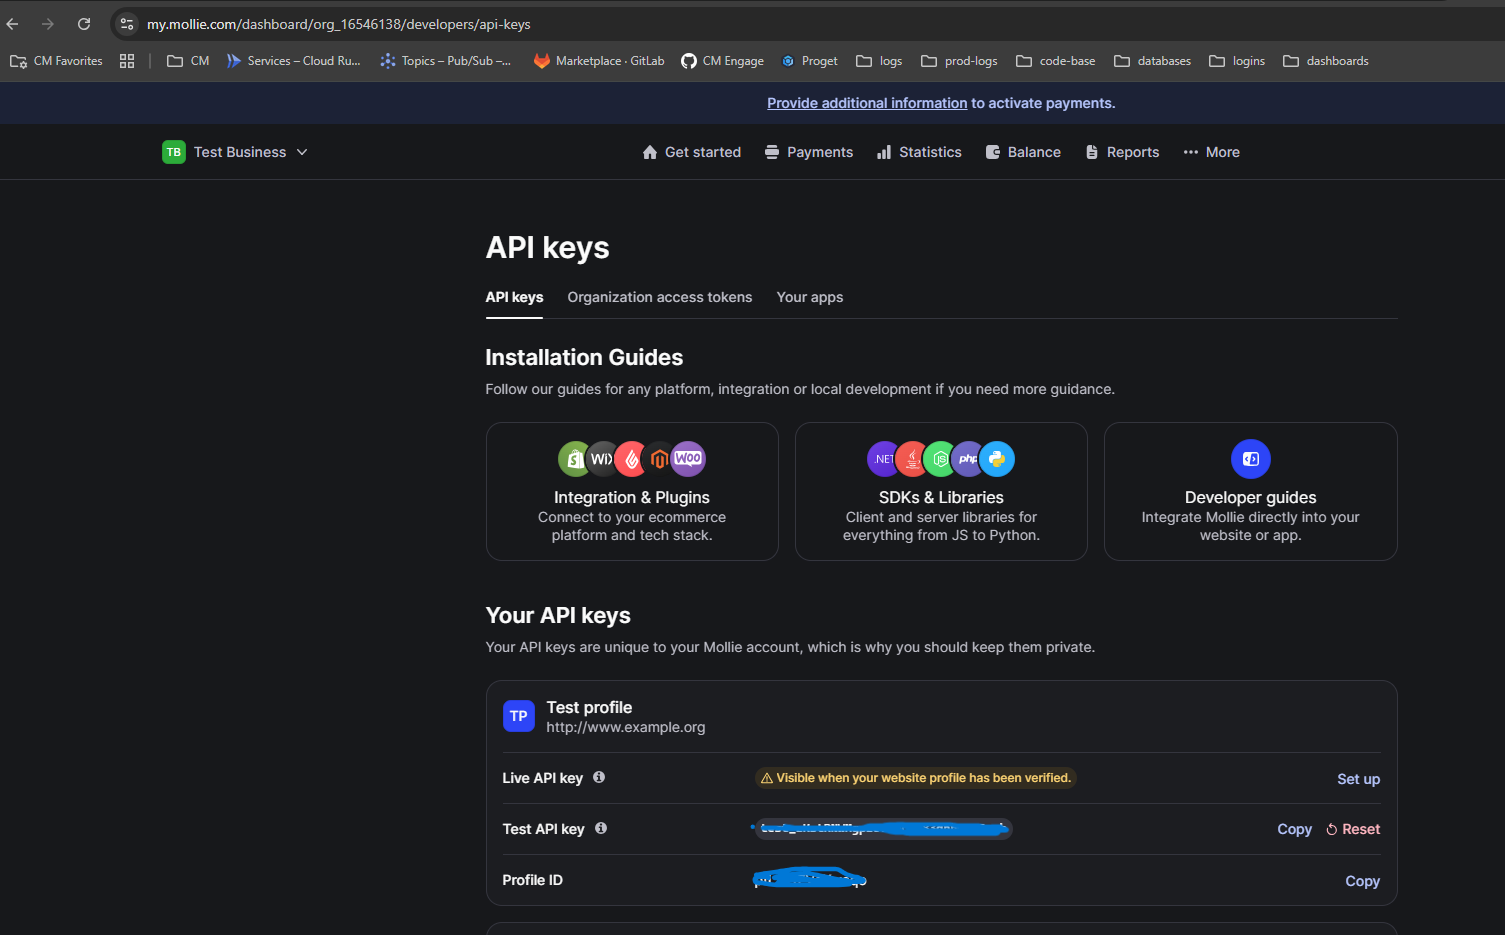Open the Proget bookmark
This screenshot has height=935, width=1505.
click(x=810, y=61)
